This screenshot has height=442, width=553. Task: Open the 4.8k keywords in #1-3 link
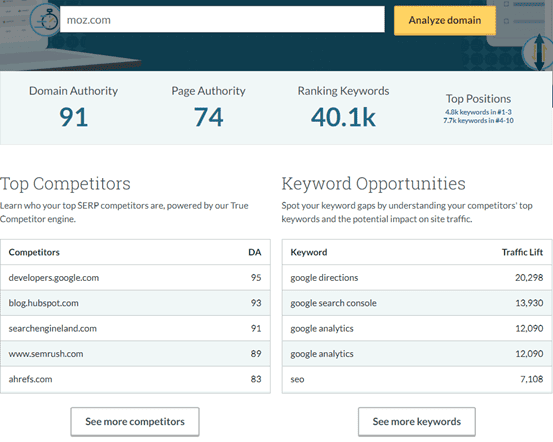coord(478,112)
